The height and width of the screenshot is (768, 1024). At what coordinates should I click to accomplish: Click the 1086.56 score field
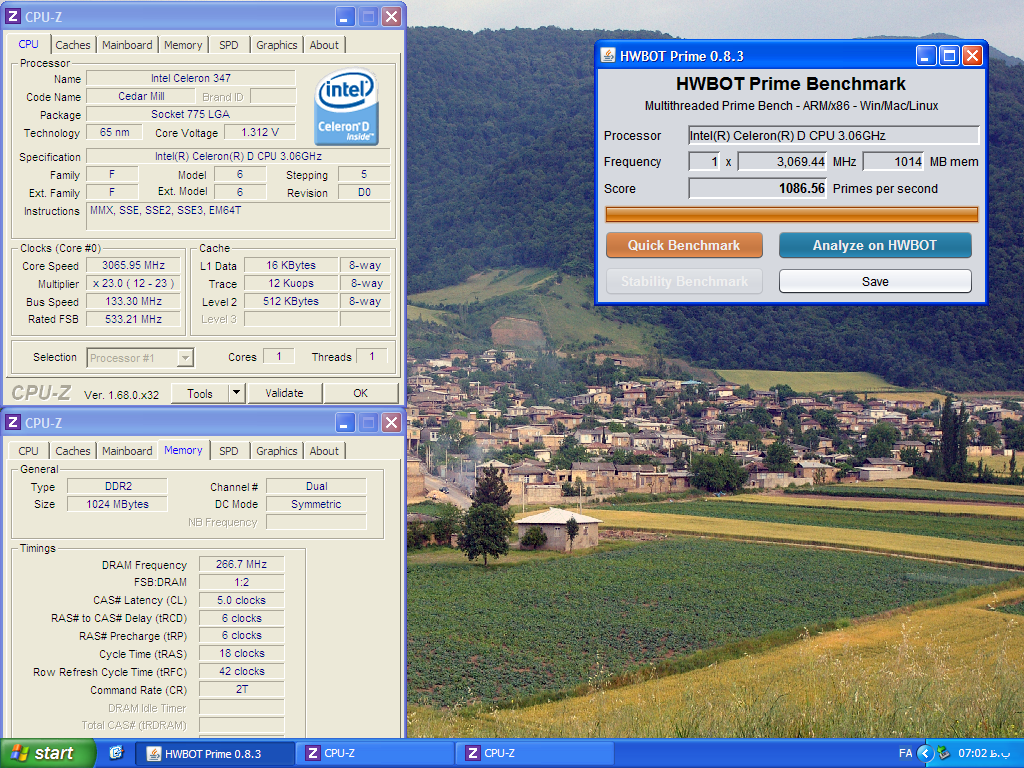click(758, 189)
